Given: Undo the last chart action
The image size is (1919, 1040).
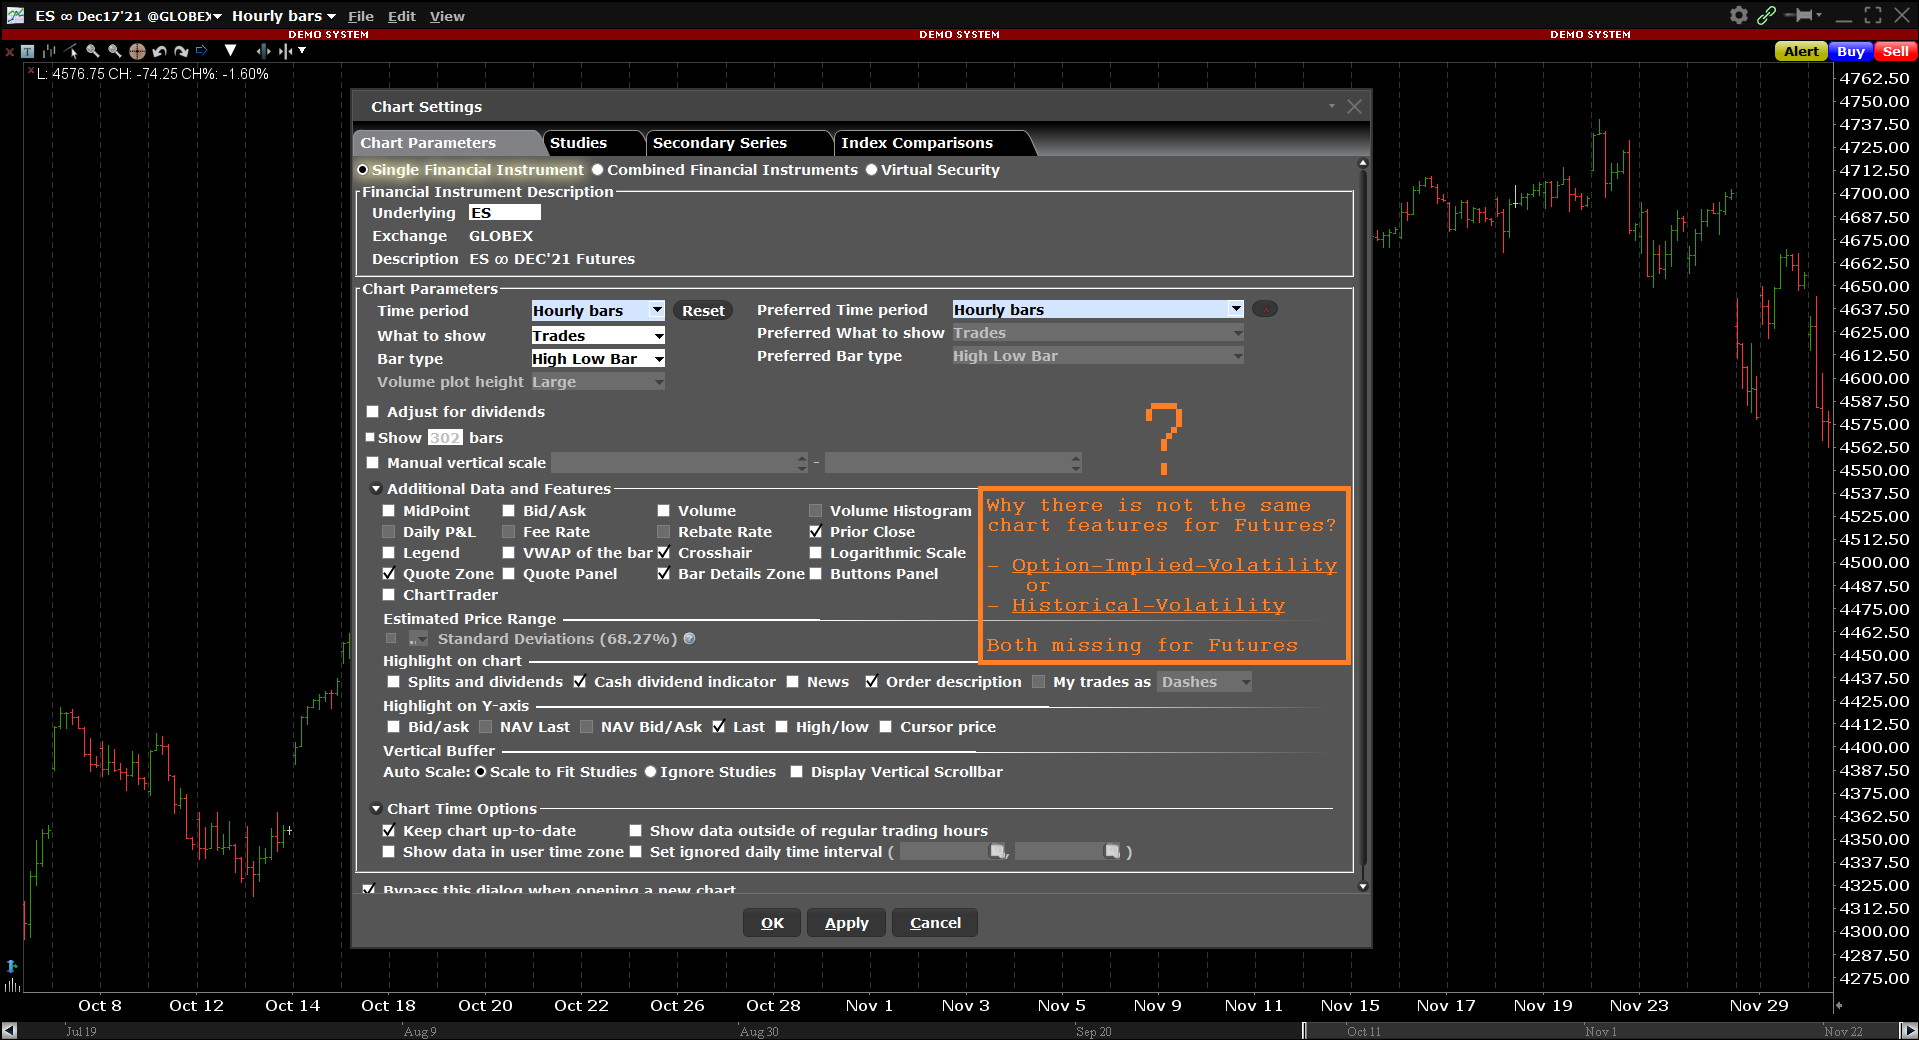Looking at the screenshot, I should tap(159, 51).
